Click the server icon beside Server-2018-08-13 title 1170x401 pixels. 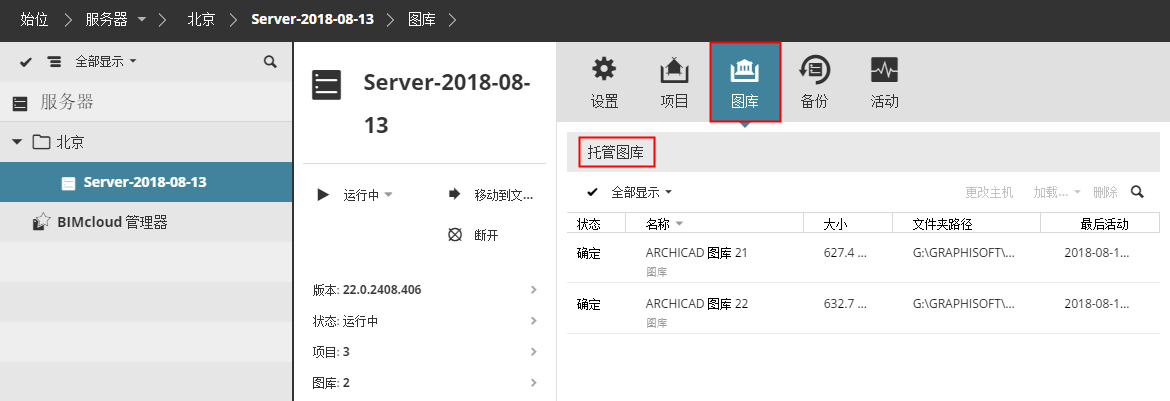point(326,84)
